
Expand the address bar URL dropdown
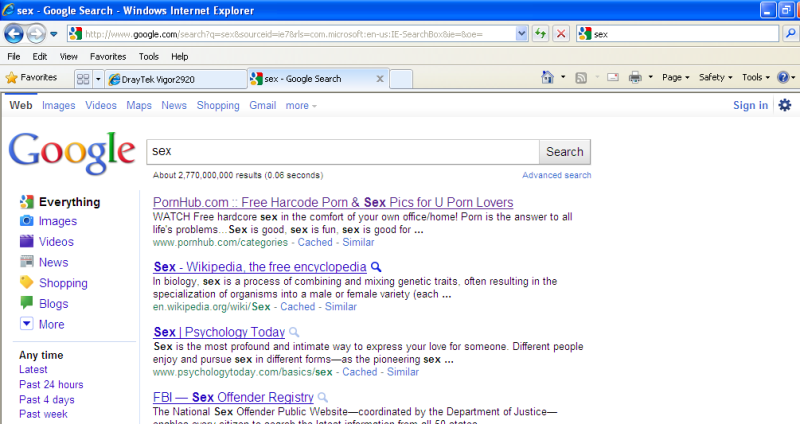[521, 34]
